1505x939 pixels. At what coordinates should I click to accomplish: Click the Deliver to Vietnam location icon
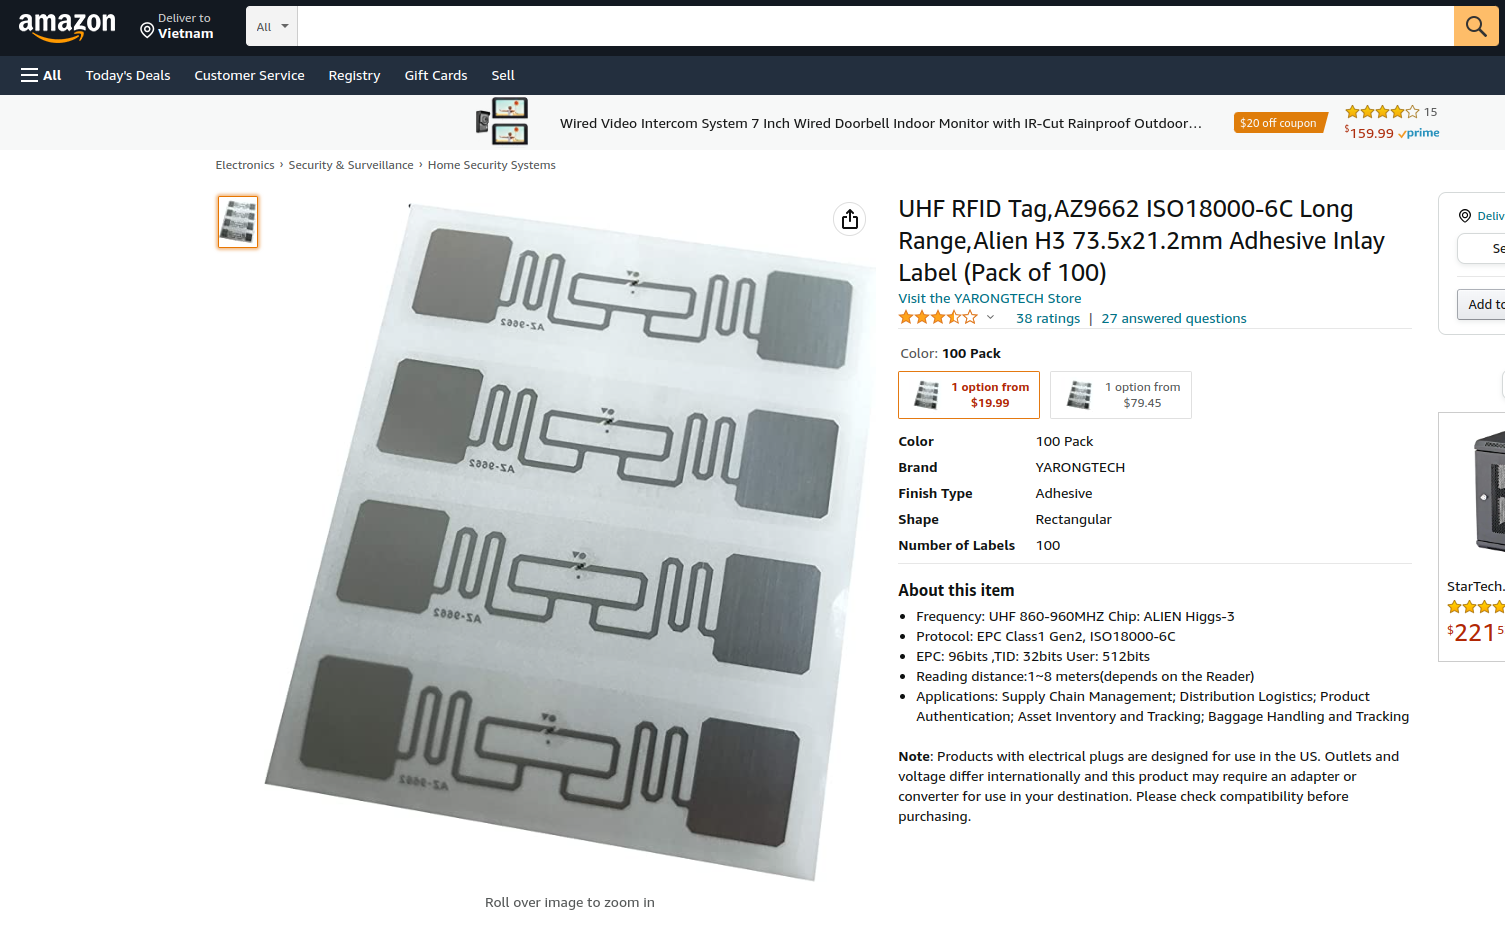(x=147, y=31)
